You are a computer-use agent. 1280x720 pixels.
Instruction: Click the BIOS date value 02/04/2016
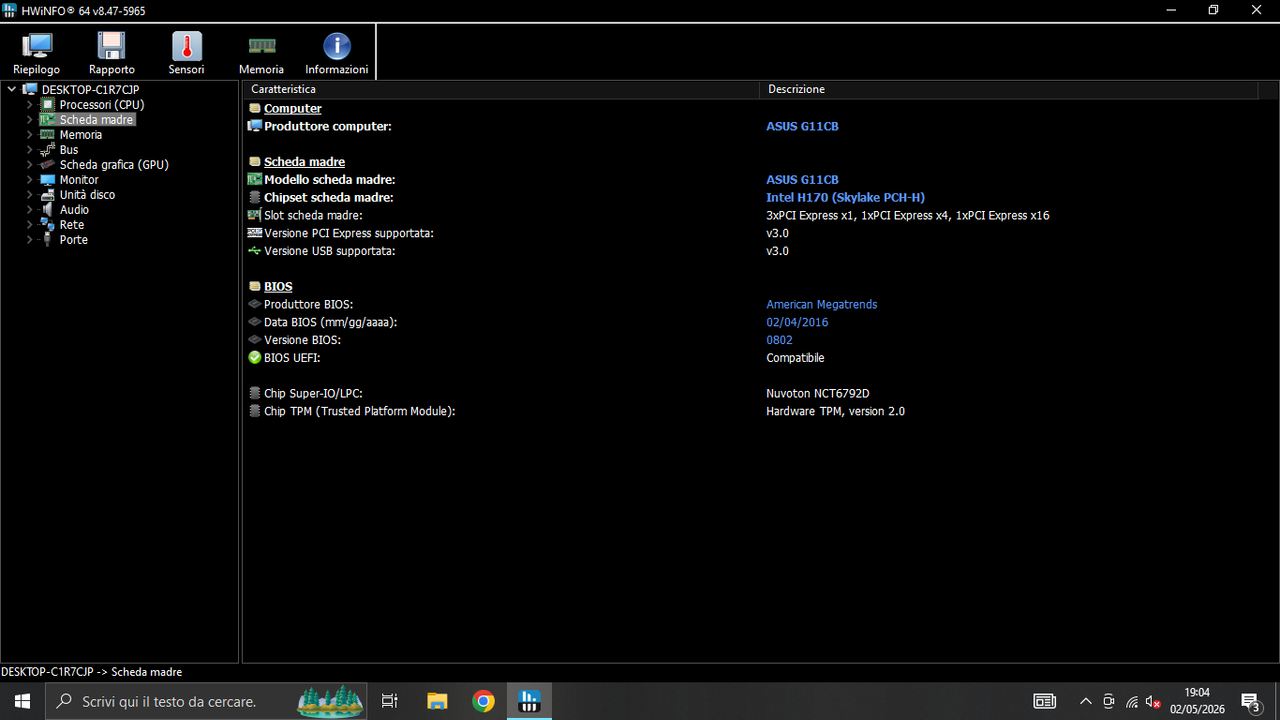tap(797, 323)
